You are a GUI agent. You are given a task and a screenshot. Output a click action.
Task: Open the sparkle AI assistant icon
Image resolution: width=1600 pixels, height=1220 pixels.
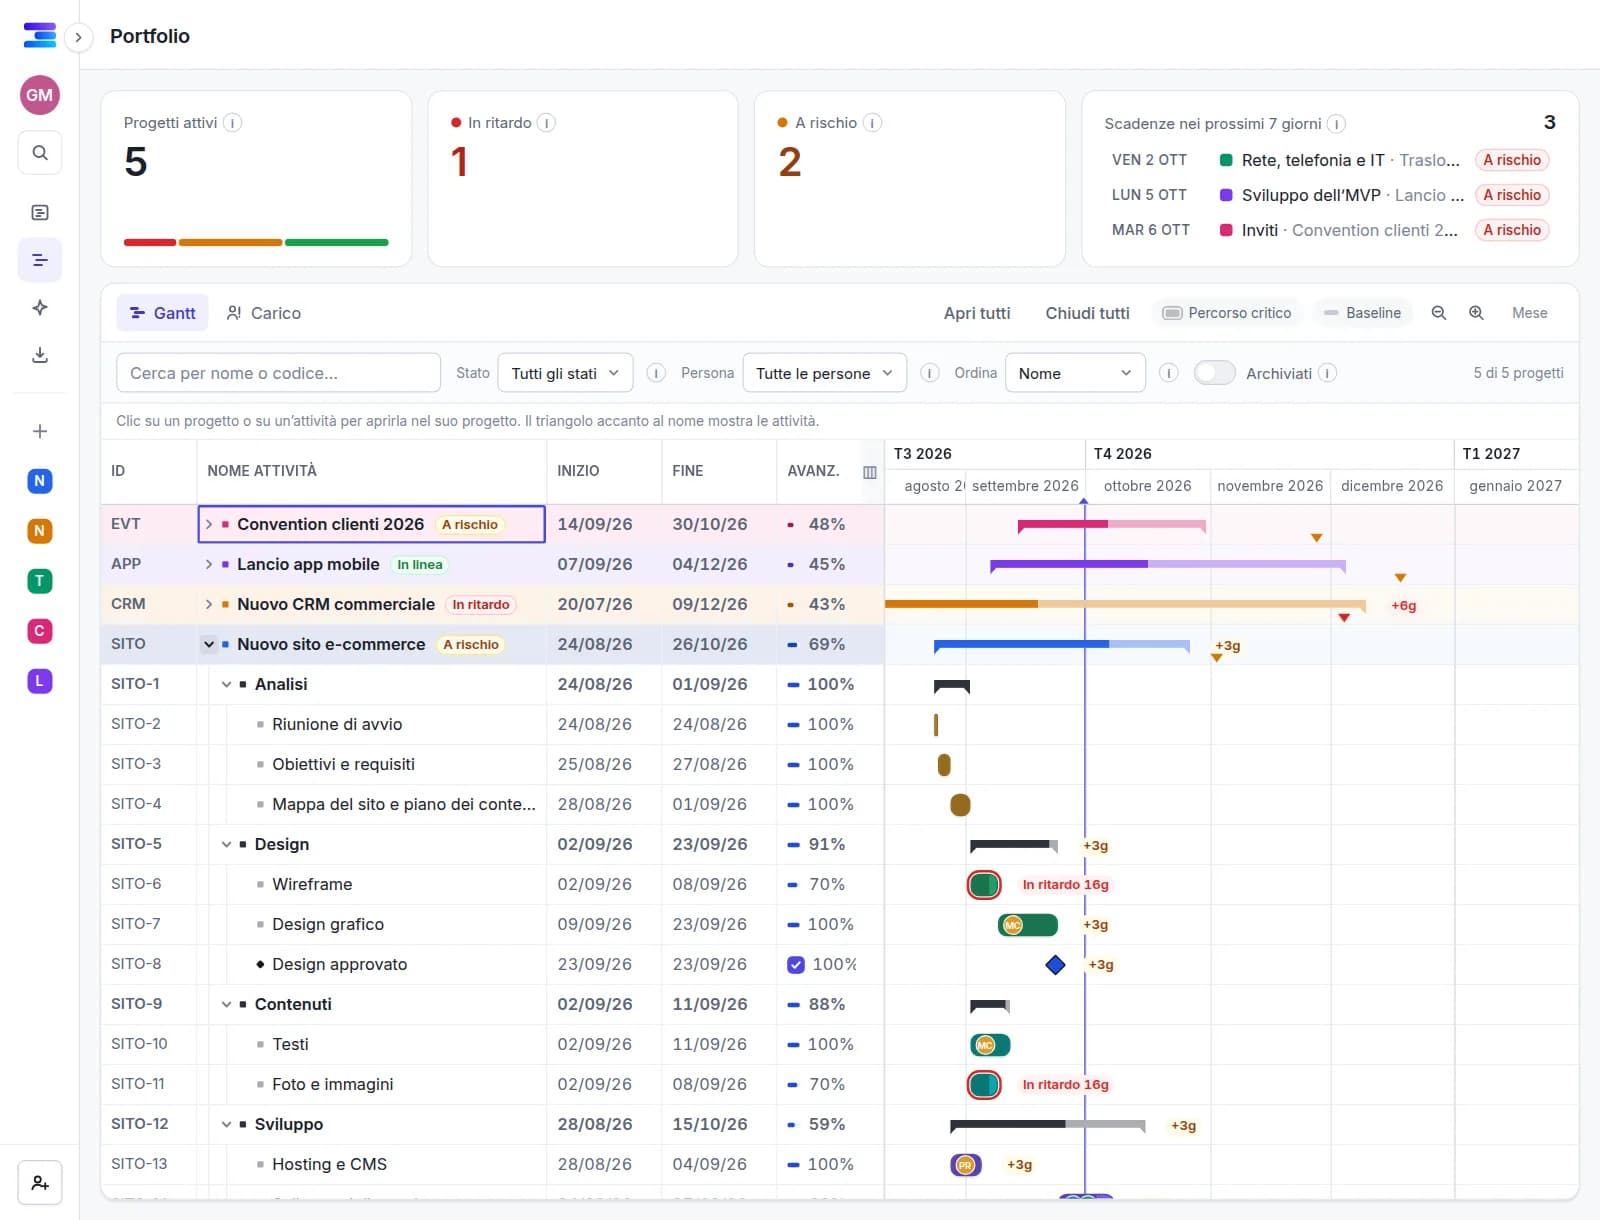pyautogui.click(x=40, y=307)
